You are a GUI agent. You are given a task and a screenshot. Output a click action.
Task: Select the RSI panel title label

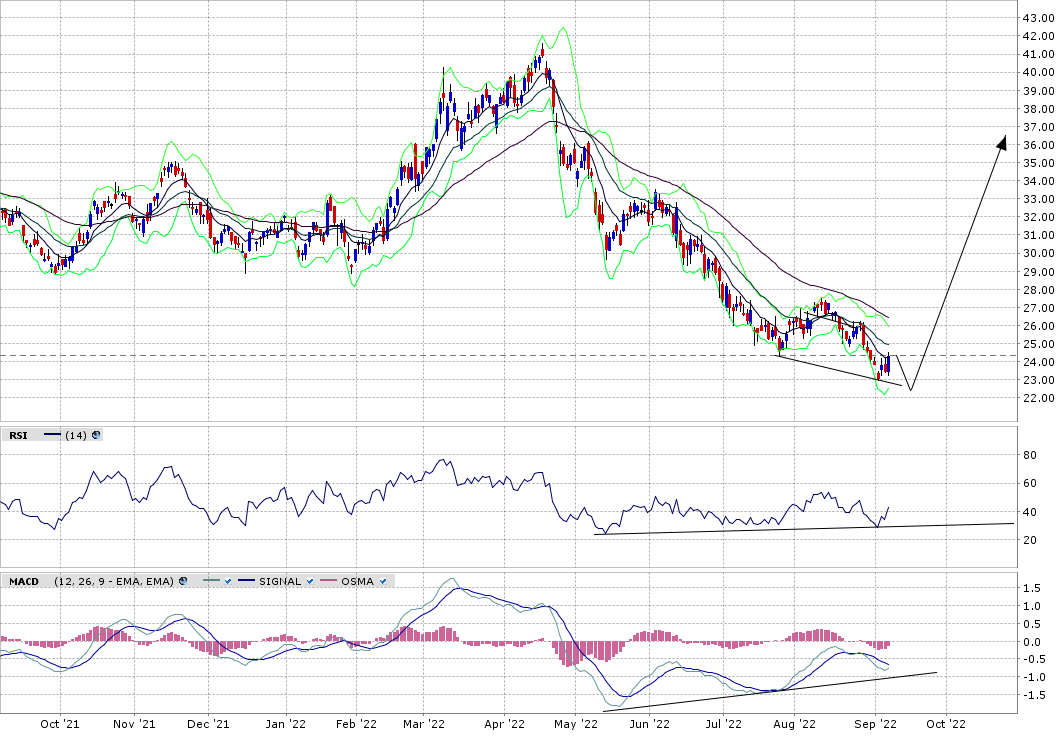18,435
